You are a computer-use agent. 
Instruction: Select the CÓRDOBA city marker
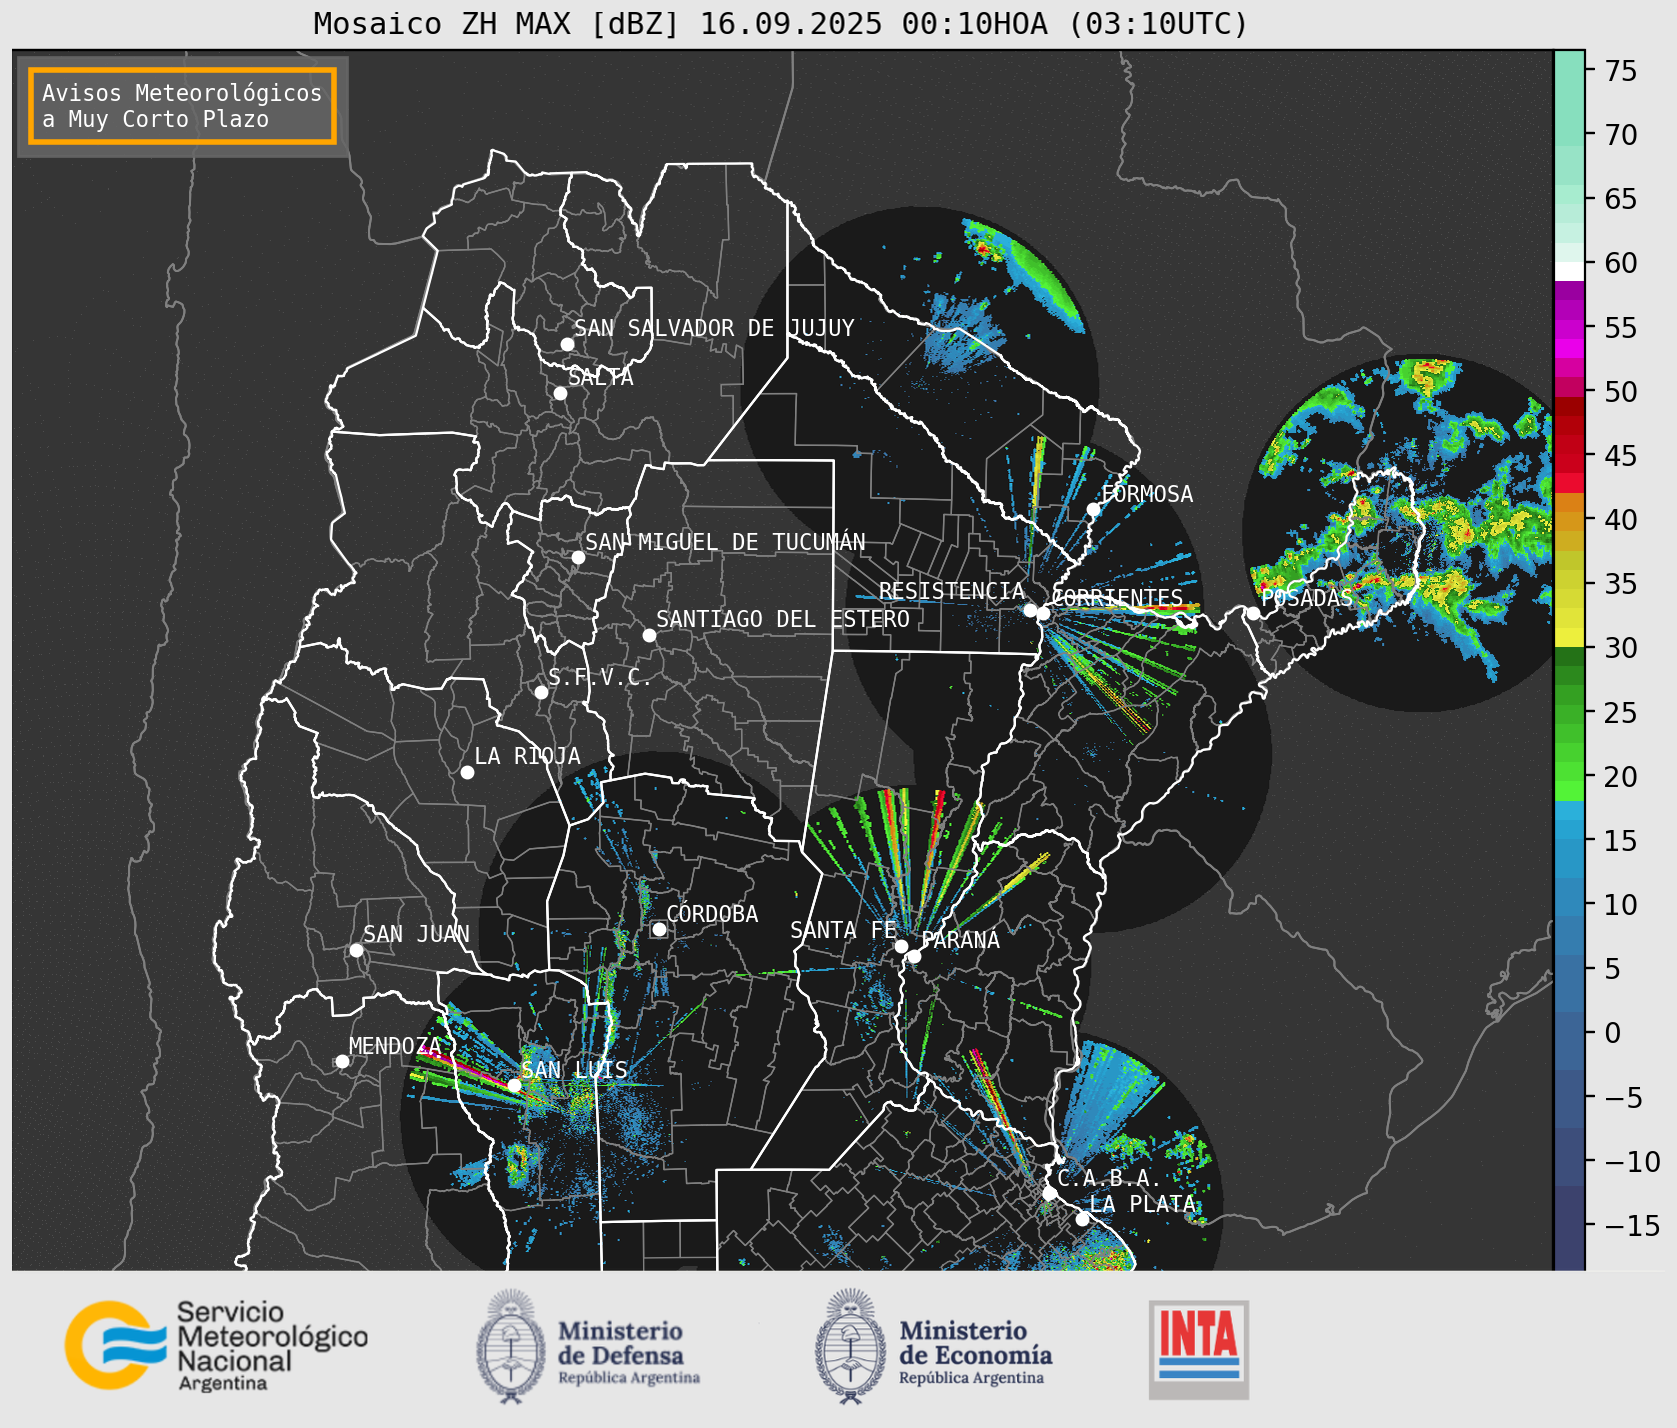coord(659,929)
